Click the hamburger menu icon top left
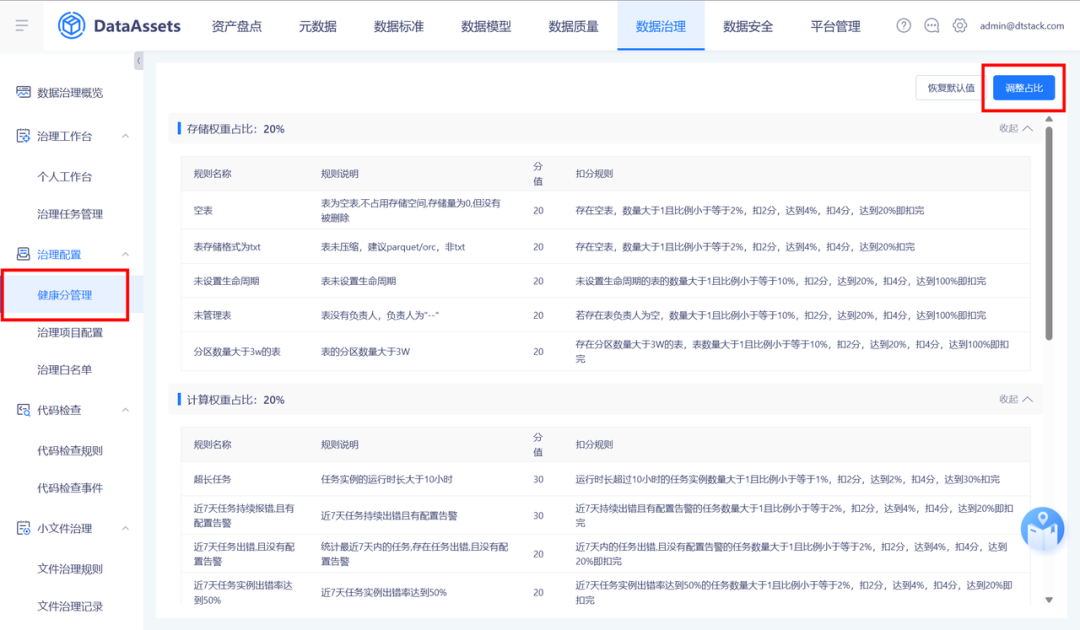The image size is (1080, 630). (21, 26)
